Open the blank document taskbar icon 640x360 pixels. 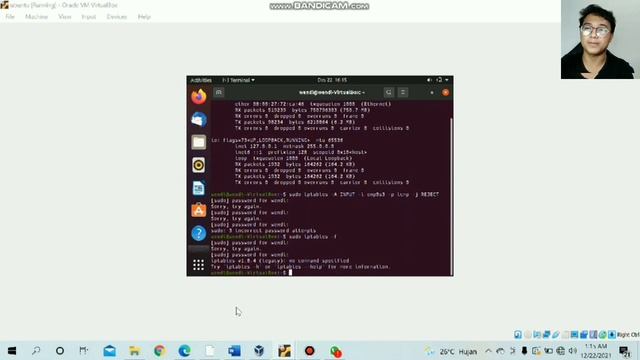tap(210, 351)
